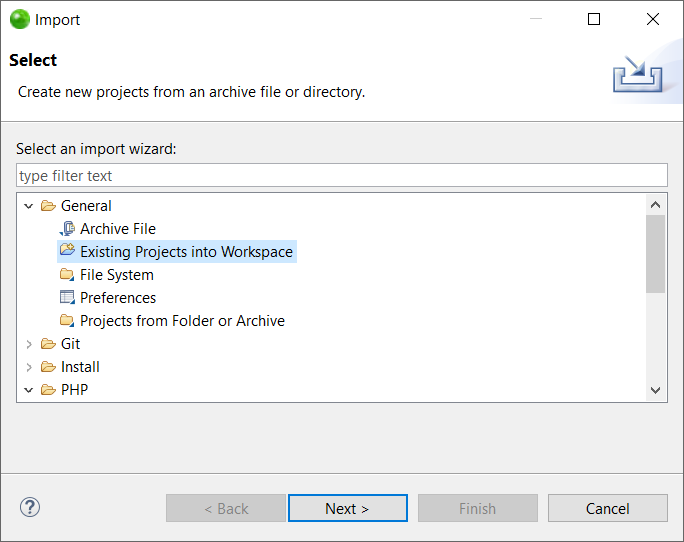Screen dimensions: 684x542
Task: Click the type filter text field
Action: 341,176
